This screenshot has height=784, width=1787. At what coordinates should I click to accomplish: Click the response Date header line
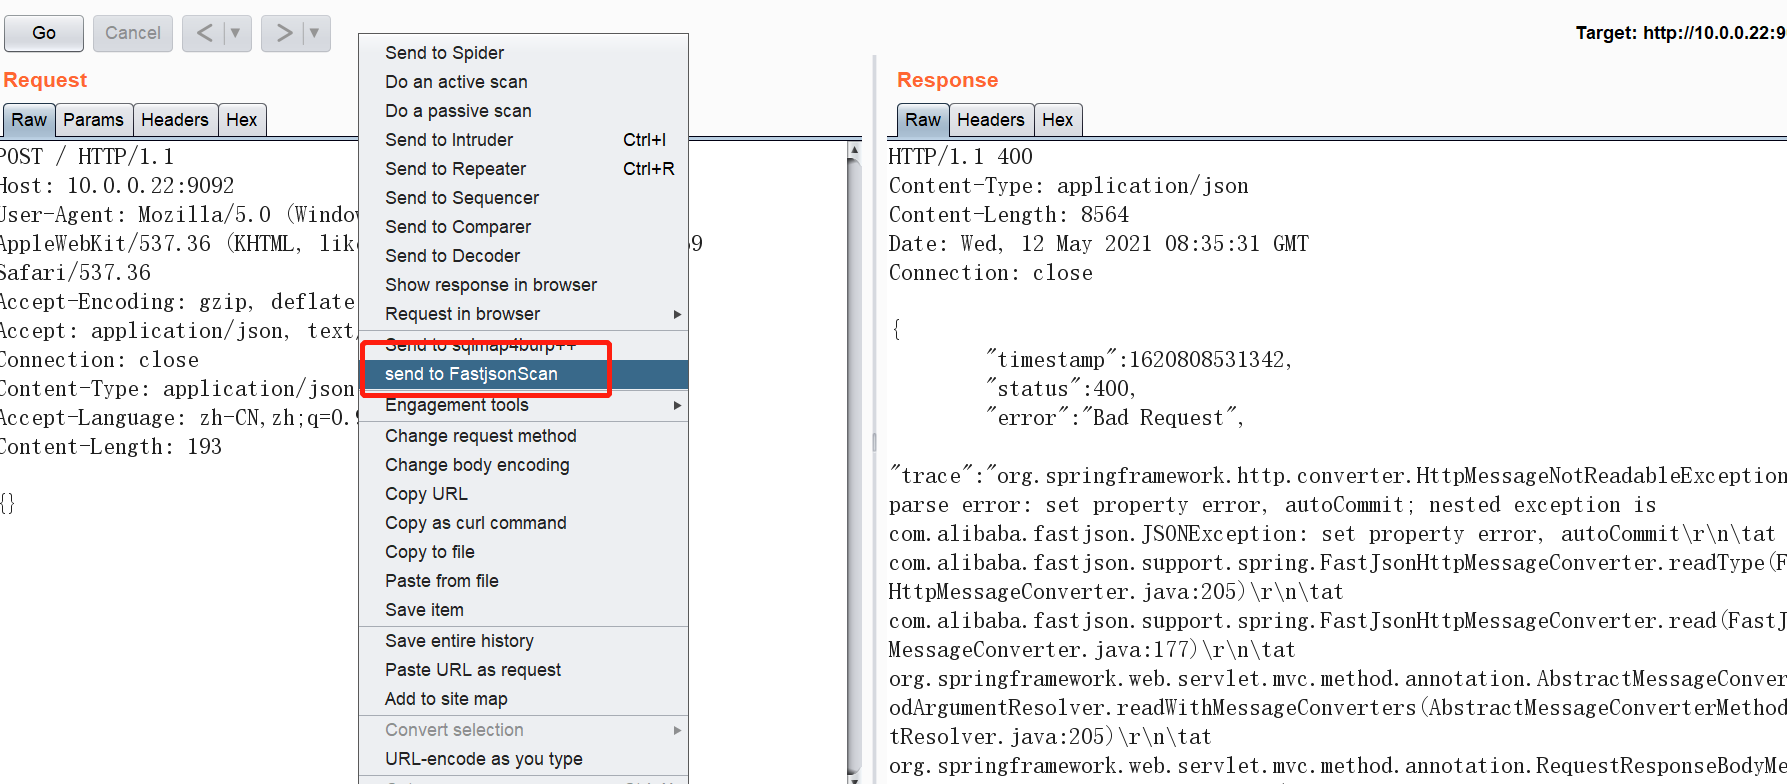click(1098, 244)
